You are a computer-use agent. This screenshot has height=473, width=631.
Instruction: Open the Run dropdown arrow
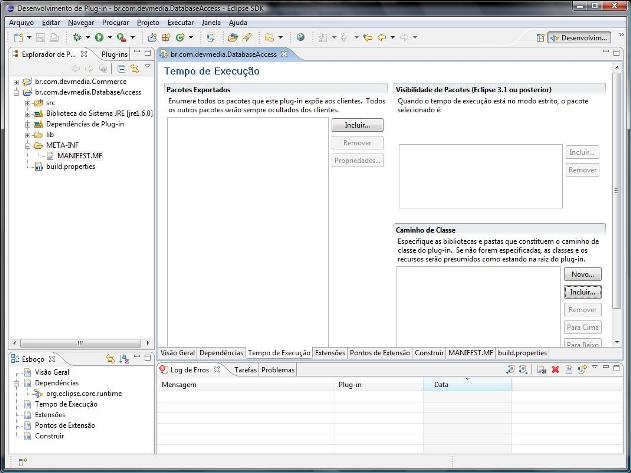109,38
